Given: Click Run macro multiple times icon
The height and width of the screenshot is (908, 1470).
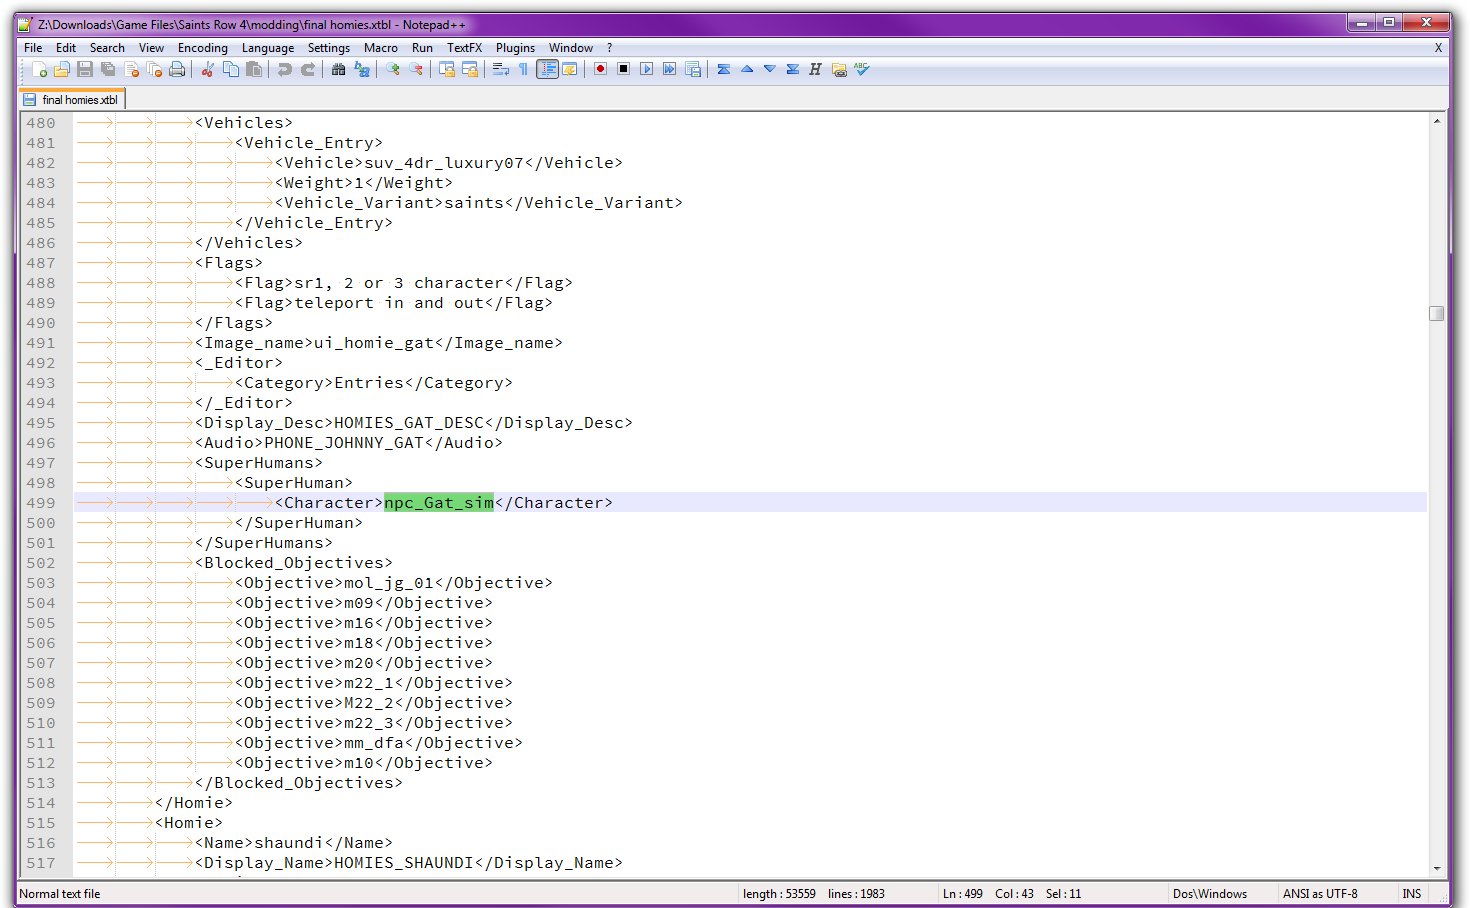Looking at the screenshot, I should pyautogui.click(x=669, y=69).
